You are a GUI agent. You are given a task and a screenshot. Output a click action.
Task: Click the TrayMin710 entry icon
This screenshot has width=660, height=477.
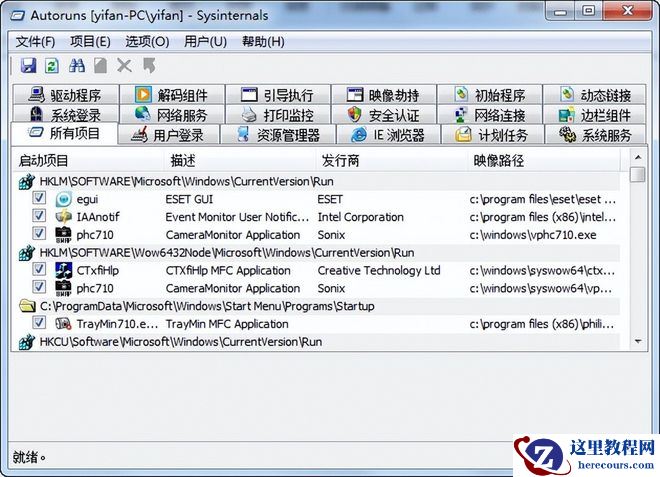tap(64, 324)
